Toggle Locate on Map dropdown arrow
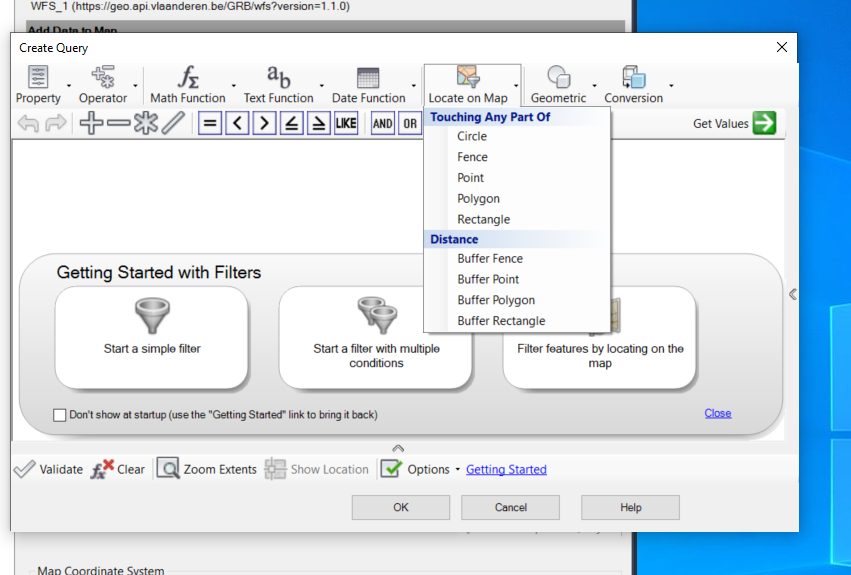The image size is (851, 575). pyautogui.click(x=516, y=86)
